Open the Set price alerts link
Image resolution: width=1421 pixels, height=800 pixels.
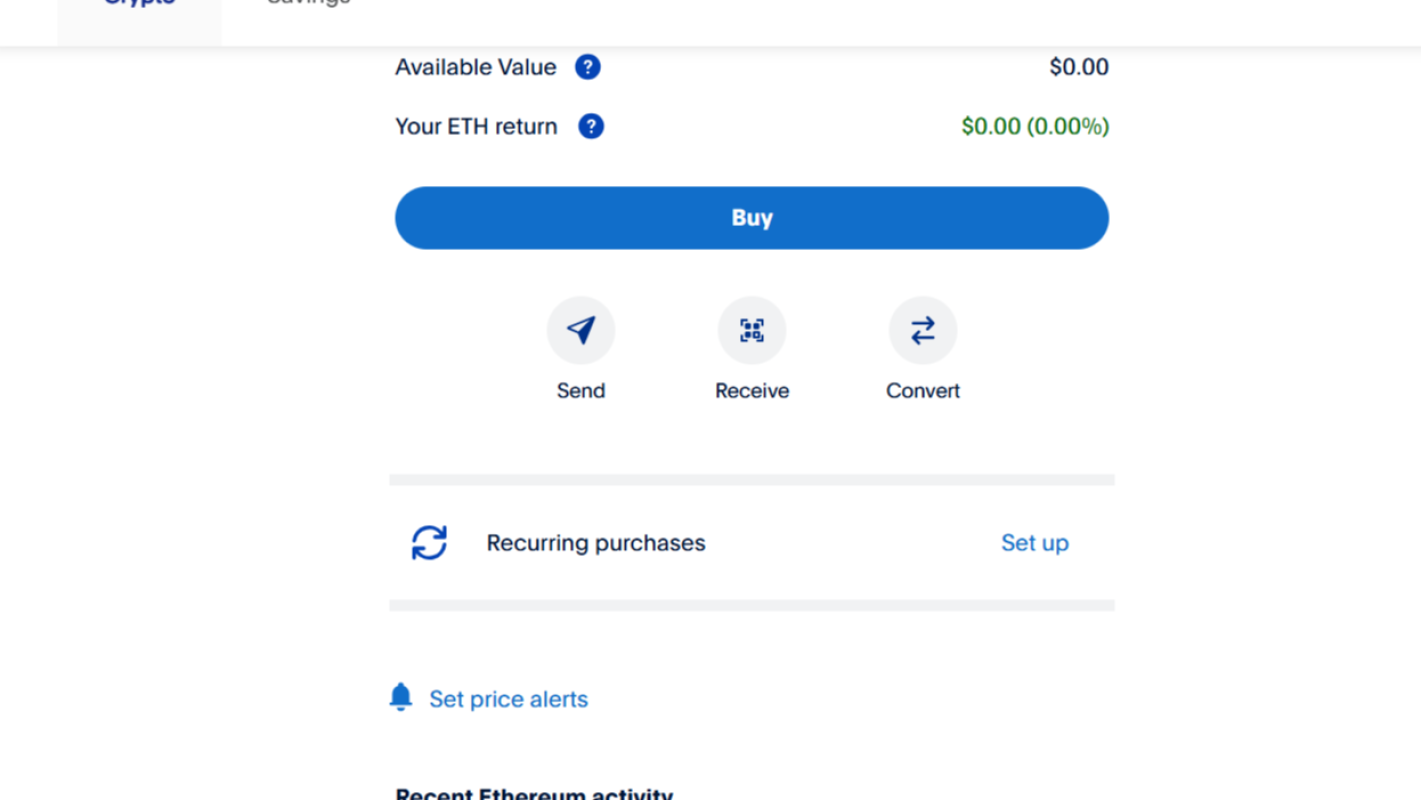click(508, 699)
